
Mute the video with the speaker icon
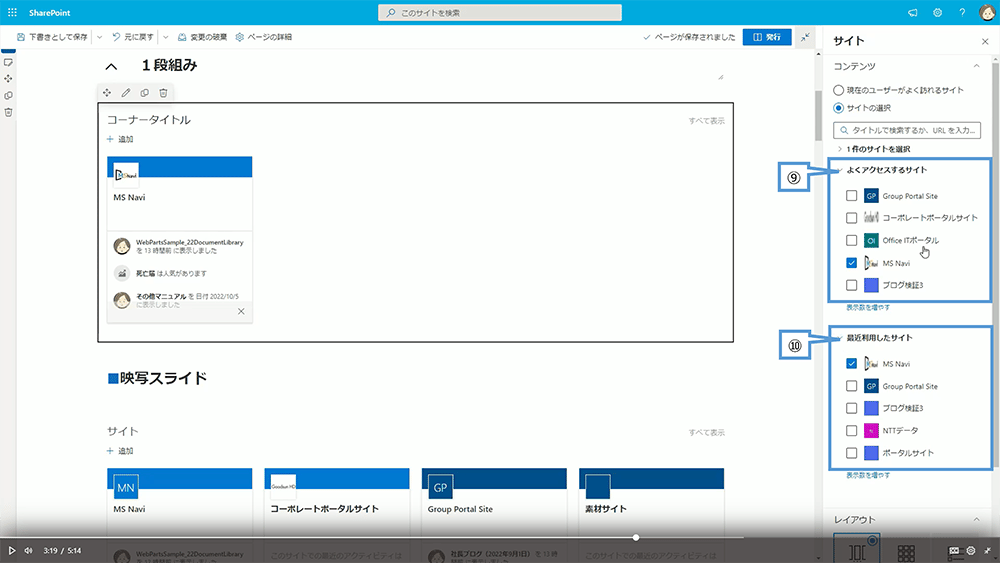[28, 550]
